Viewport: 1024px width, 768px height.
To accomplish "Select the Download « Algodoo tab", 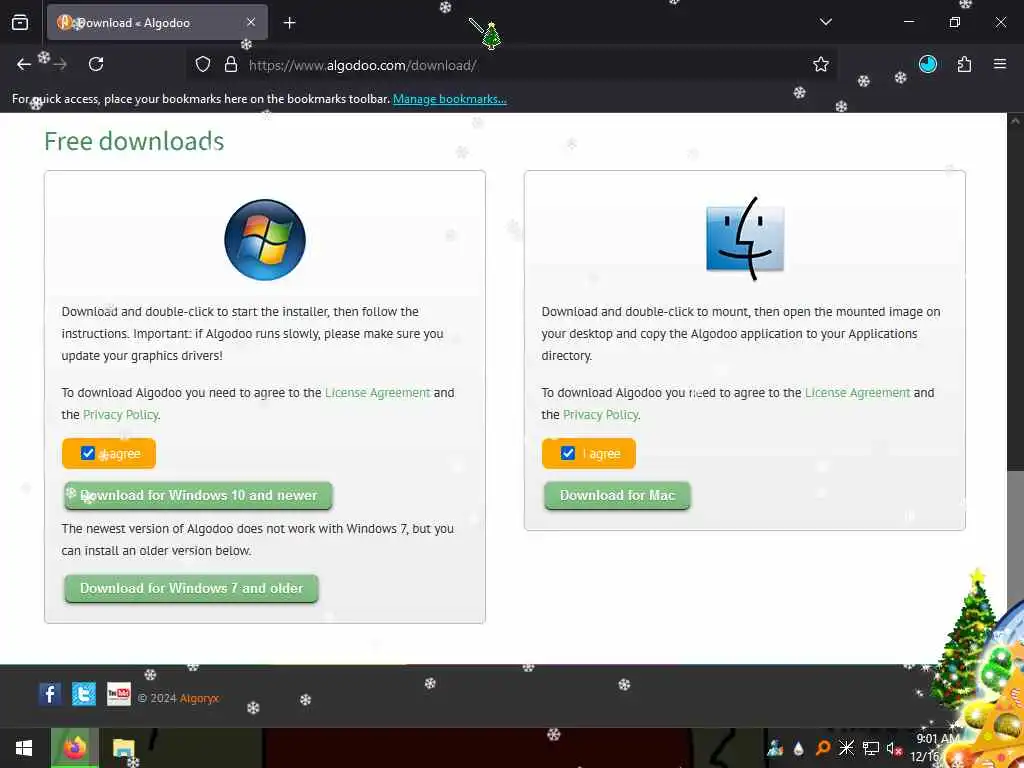I will point(157,22).
